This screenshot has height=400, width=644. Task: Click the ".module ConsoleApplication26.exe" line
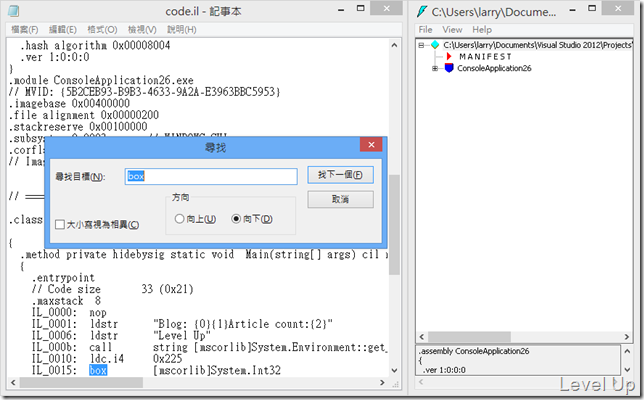coord(101,80)
